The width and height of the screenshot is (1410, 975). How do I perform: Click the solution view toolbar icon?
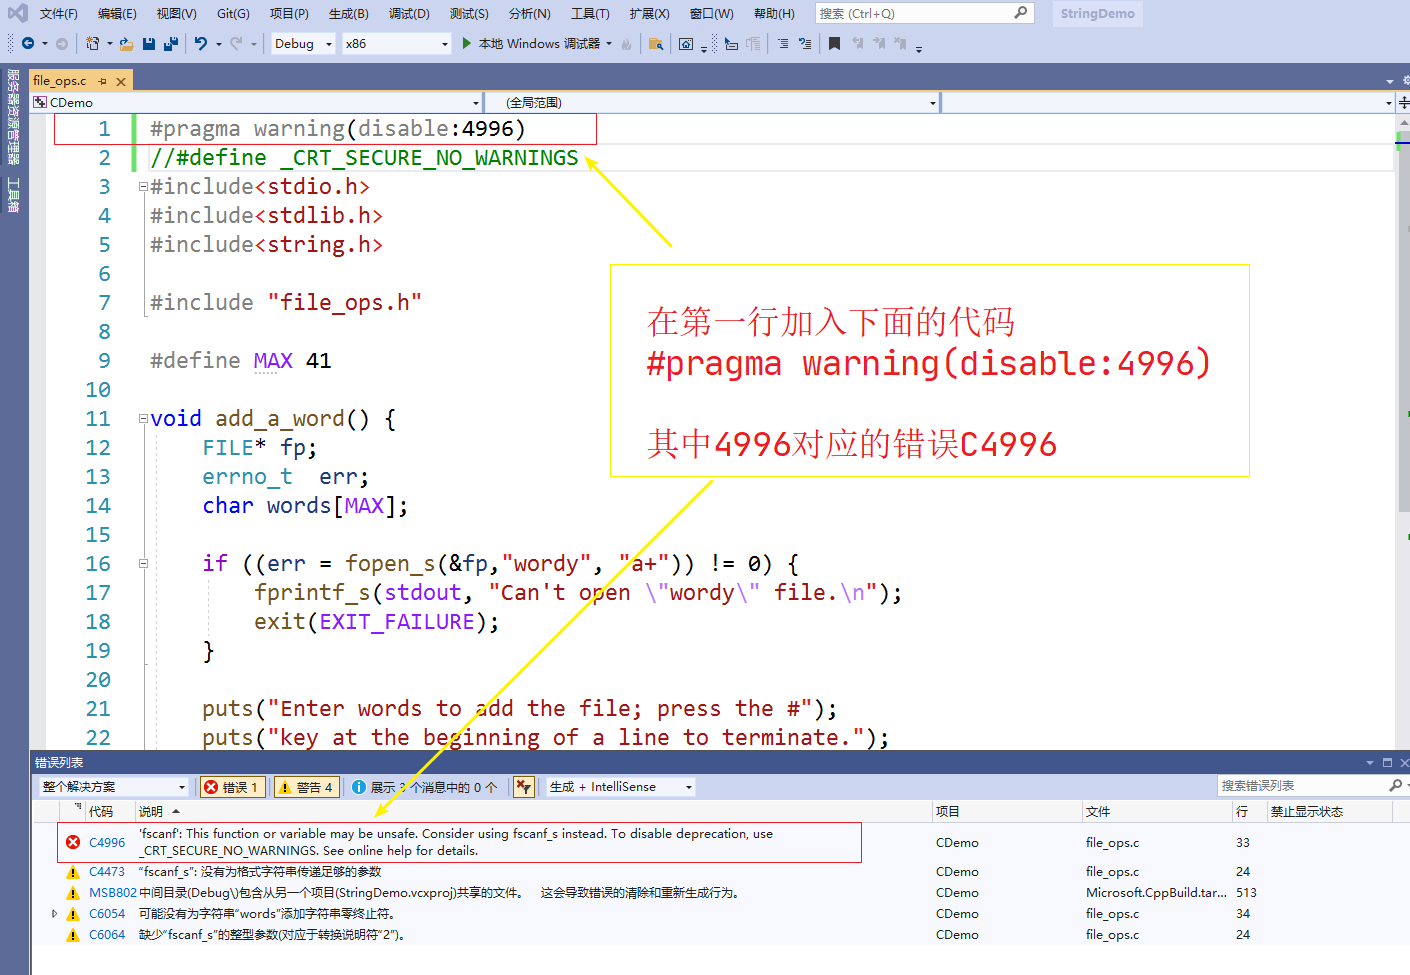click(686, 43)
